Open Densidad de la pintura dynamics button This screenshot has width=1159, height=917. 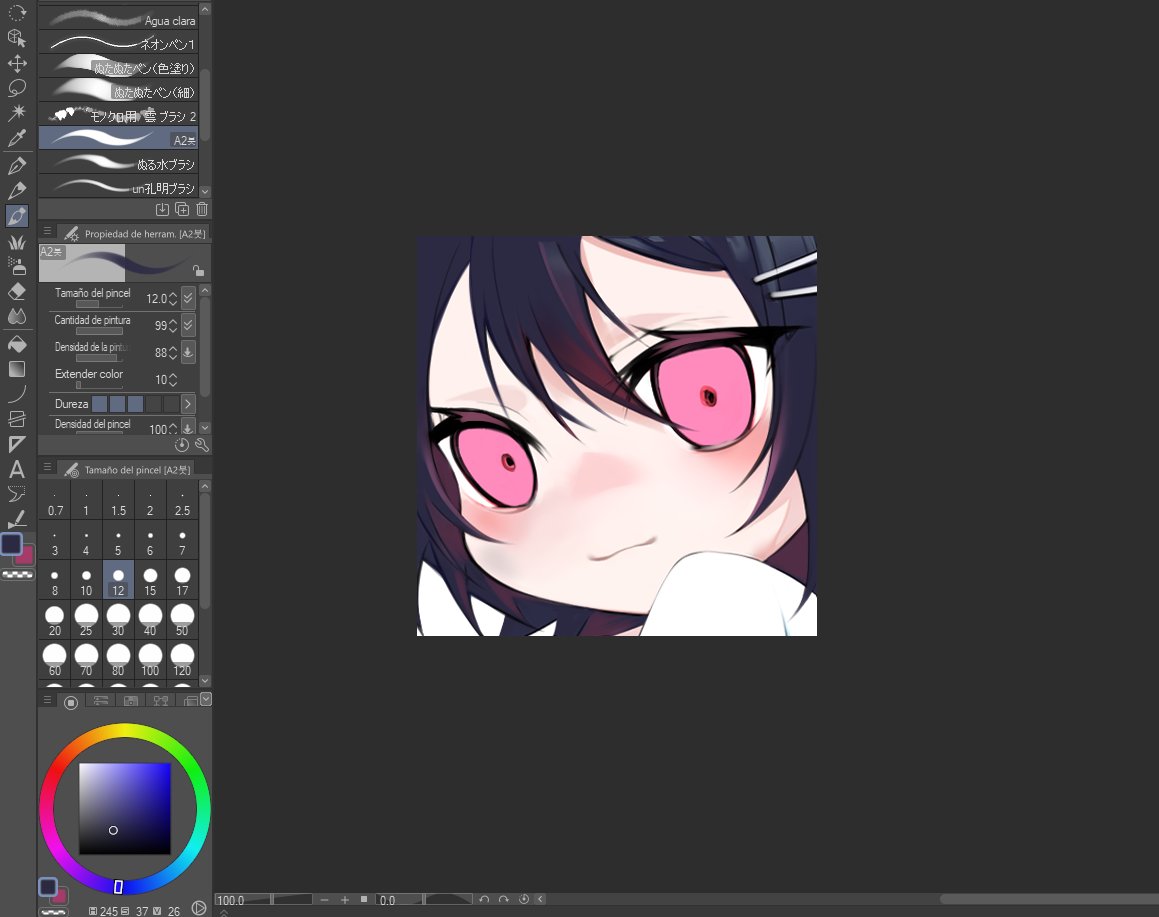click(188, 352)
